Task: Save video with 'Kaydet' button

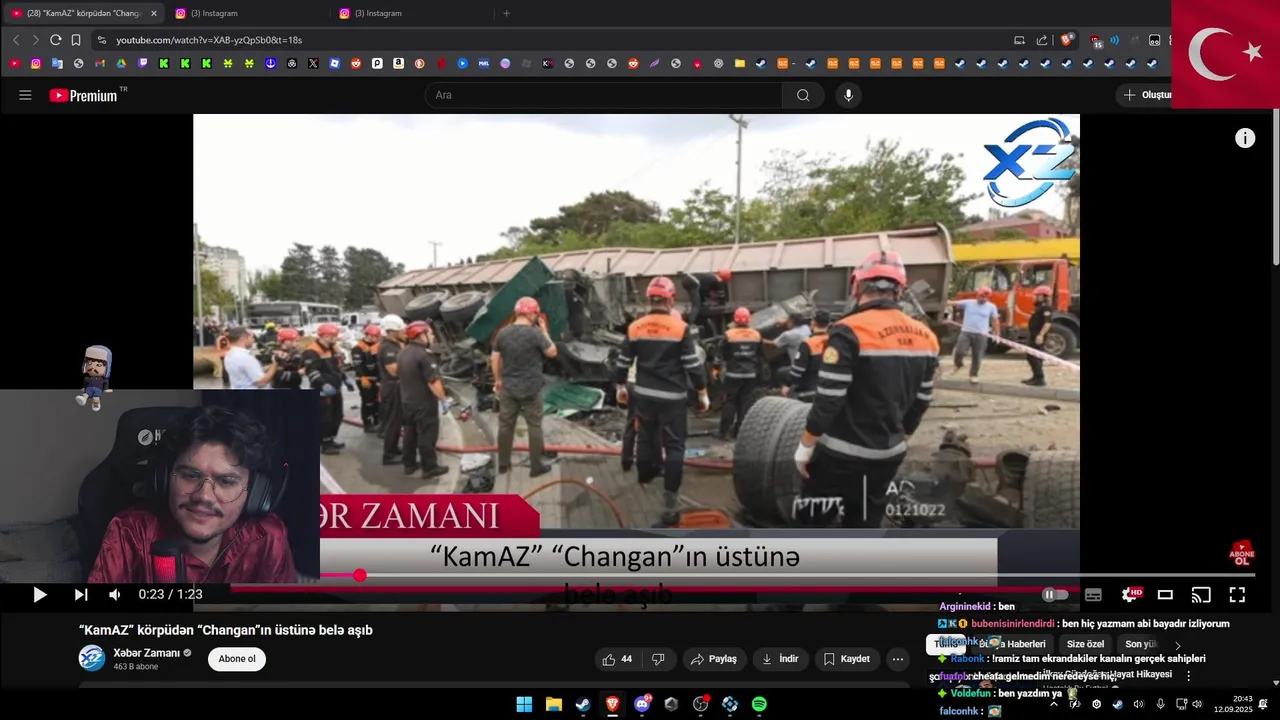Action: (x=846, y=659)
